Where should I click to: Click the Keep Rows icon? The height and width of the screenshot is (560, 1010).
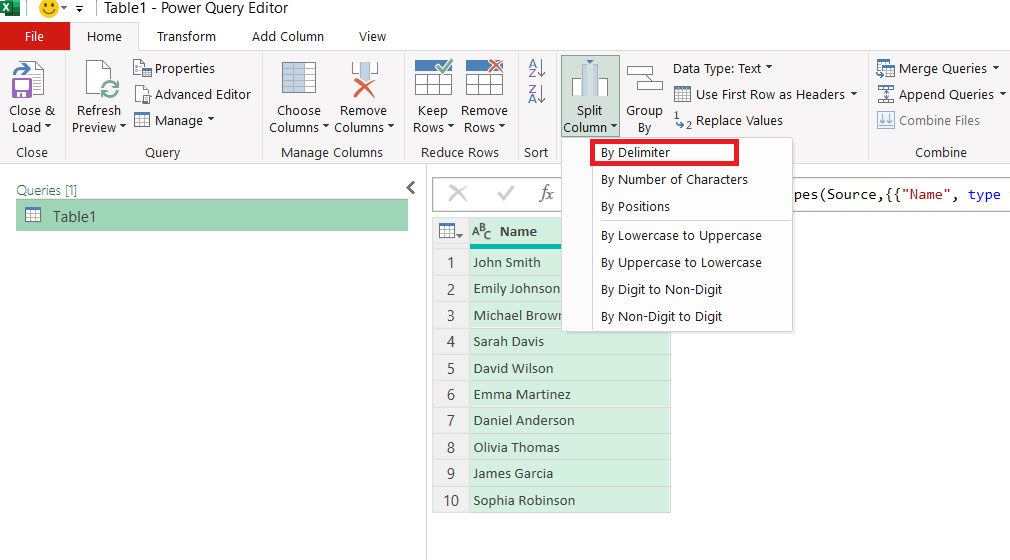click(433, 78)
